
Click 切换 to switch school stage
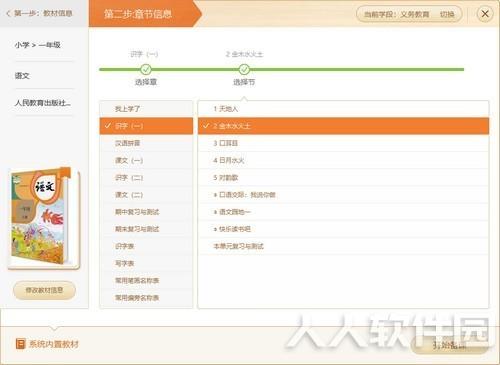click(447, 14)
